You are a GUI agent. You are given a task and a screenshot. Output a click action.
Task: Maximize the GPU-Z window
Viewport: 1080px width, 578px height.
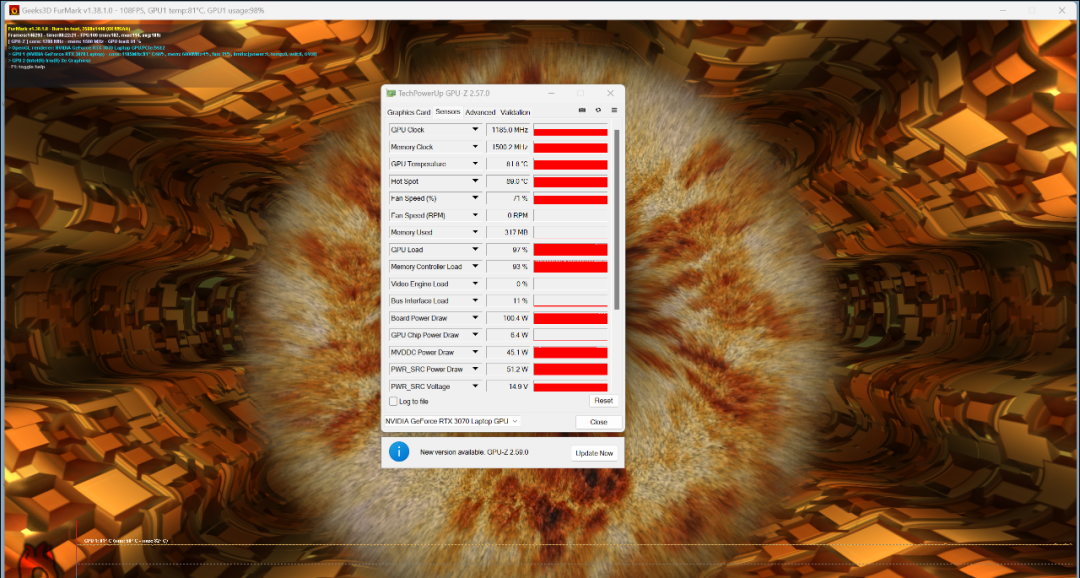click(580, 93)
